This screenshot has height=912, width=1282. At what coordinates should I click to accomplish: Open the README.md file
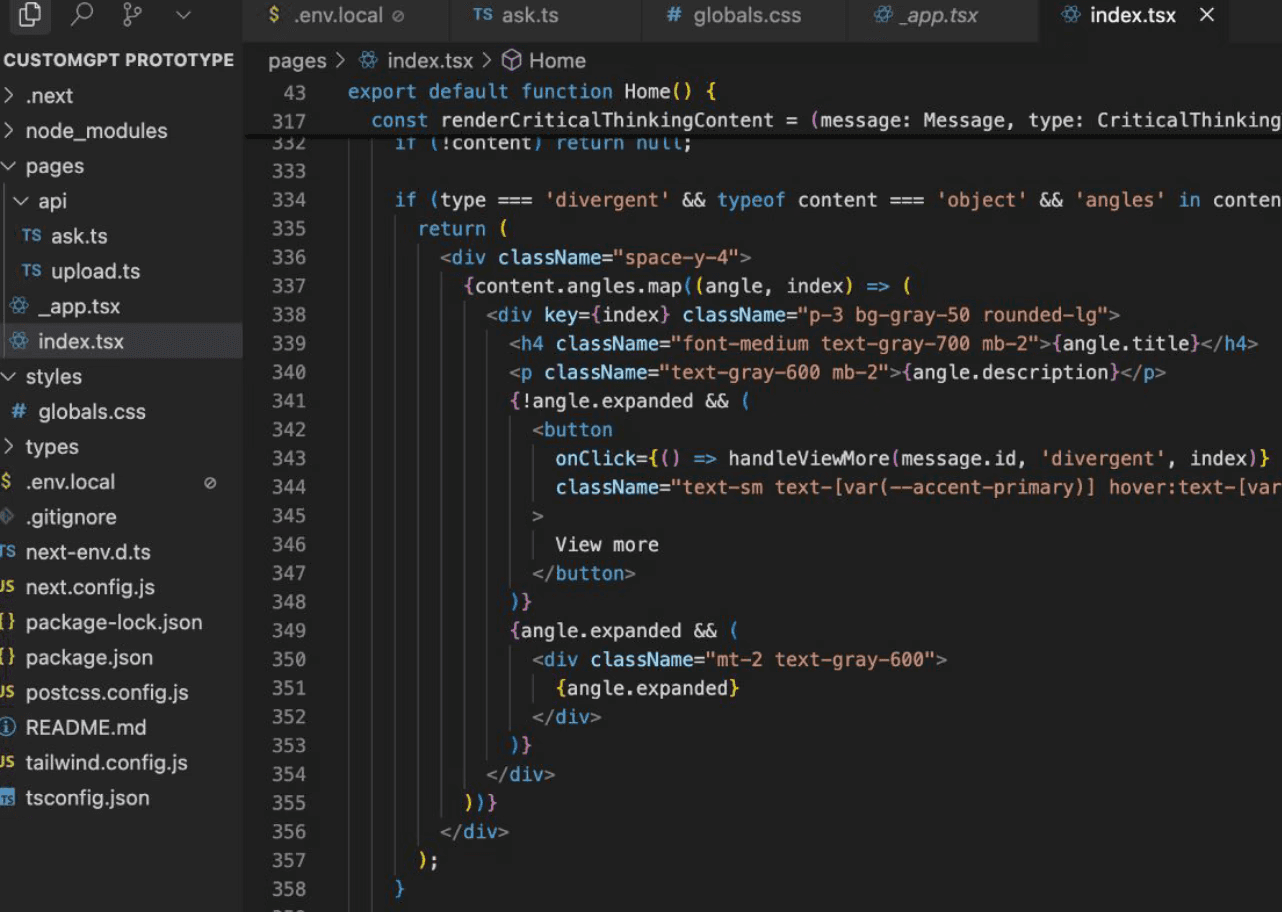(85, 727)
